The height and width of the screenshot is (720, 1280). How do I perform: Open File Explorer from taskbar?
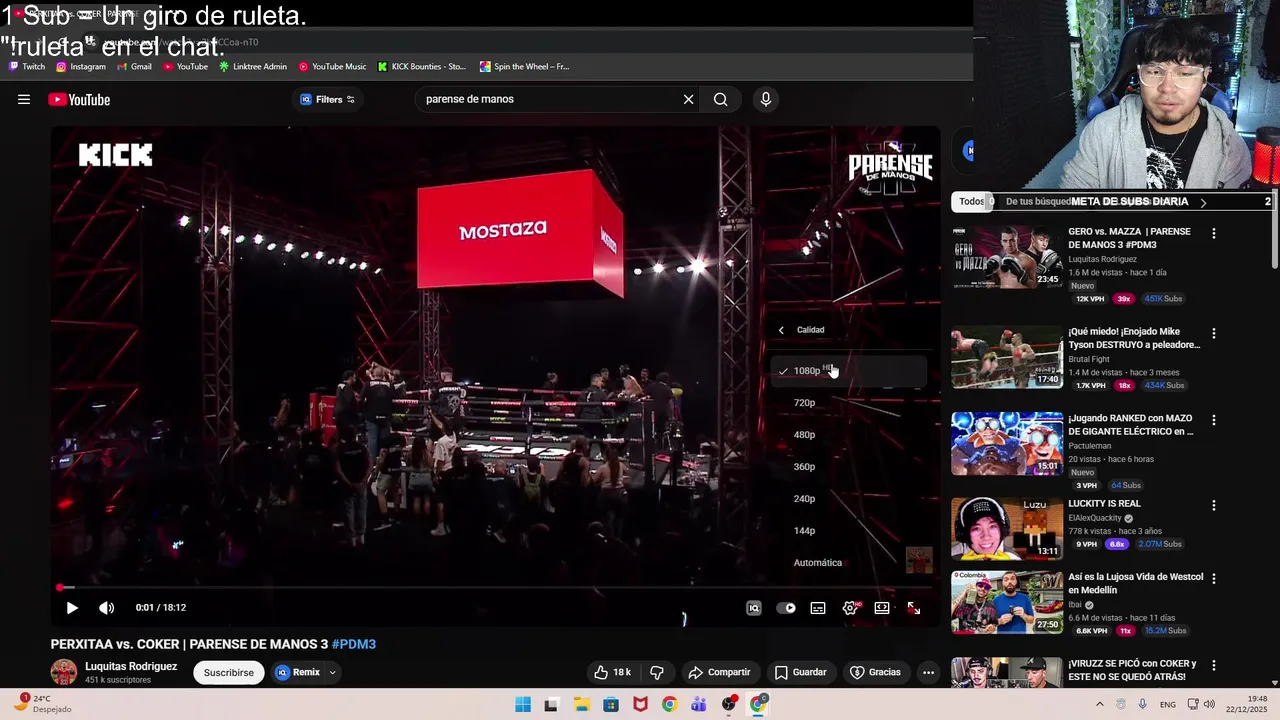coord(581,704)
